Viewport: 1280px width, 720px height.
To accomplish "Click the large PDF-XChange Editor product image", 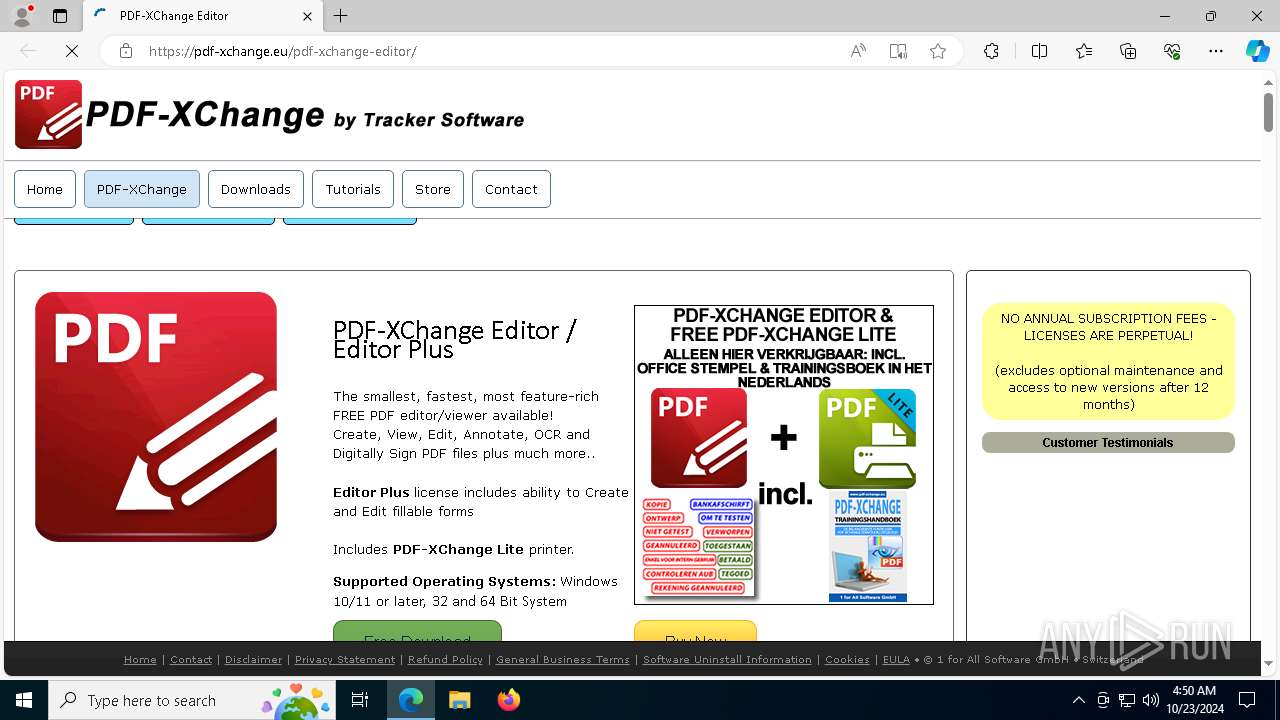I will tap(156, 417).
